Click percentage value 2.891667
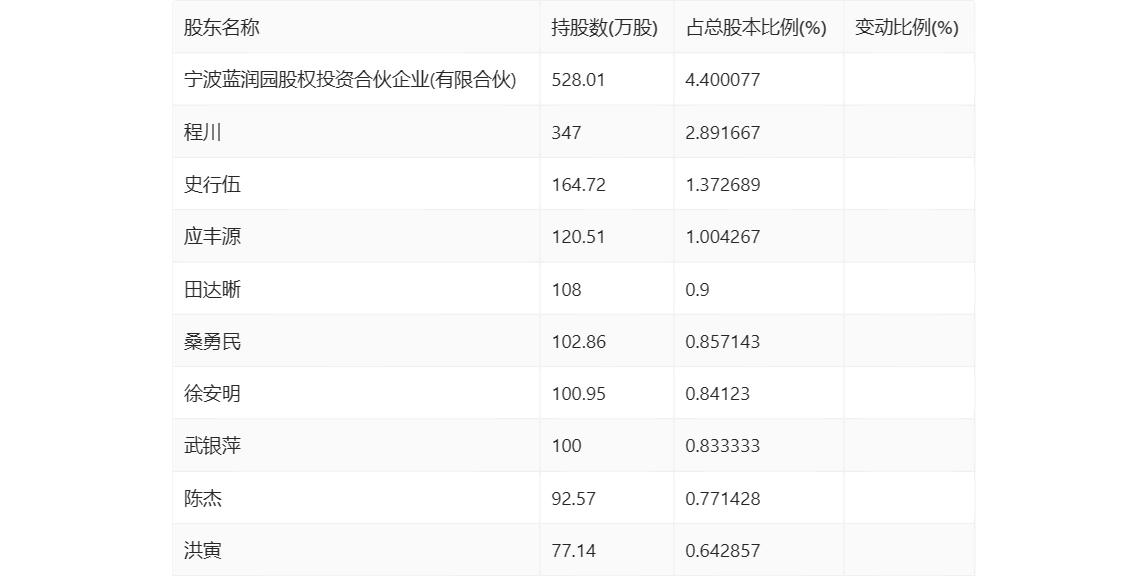Screen dimensions: 1148x576 point(723,132)
